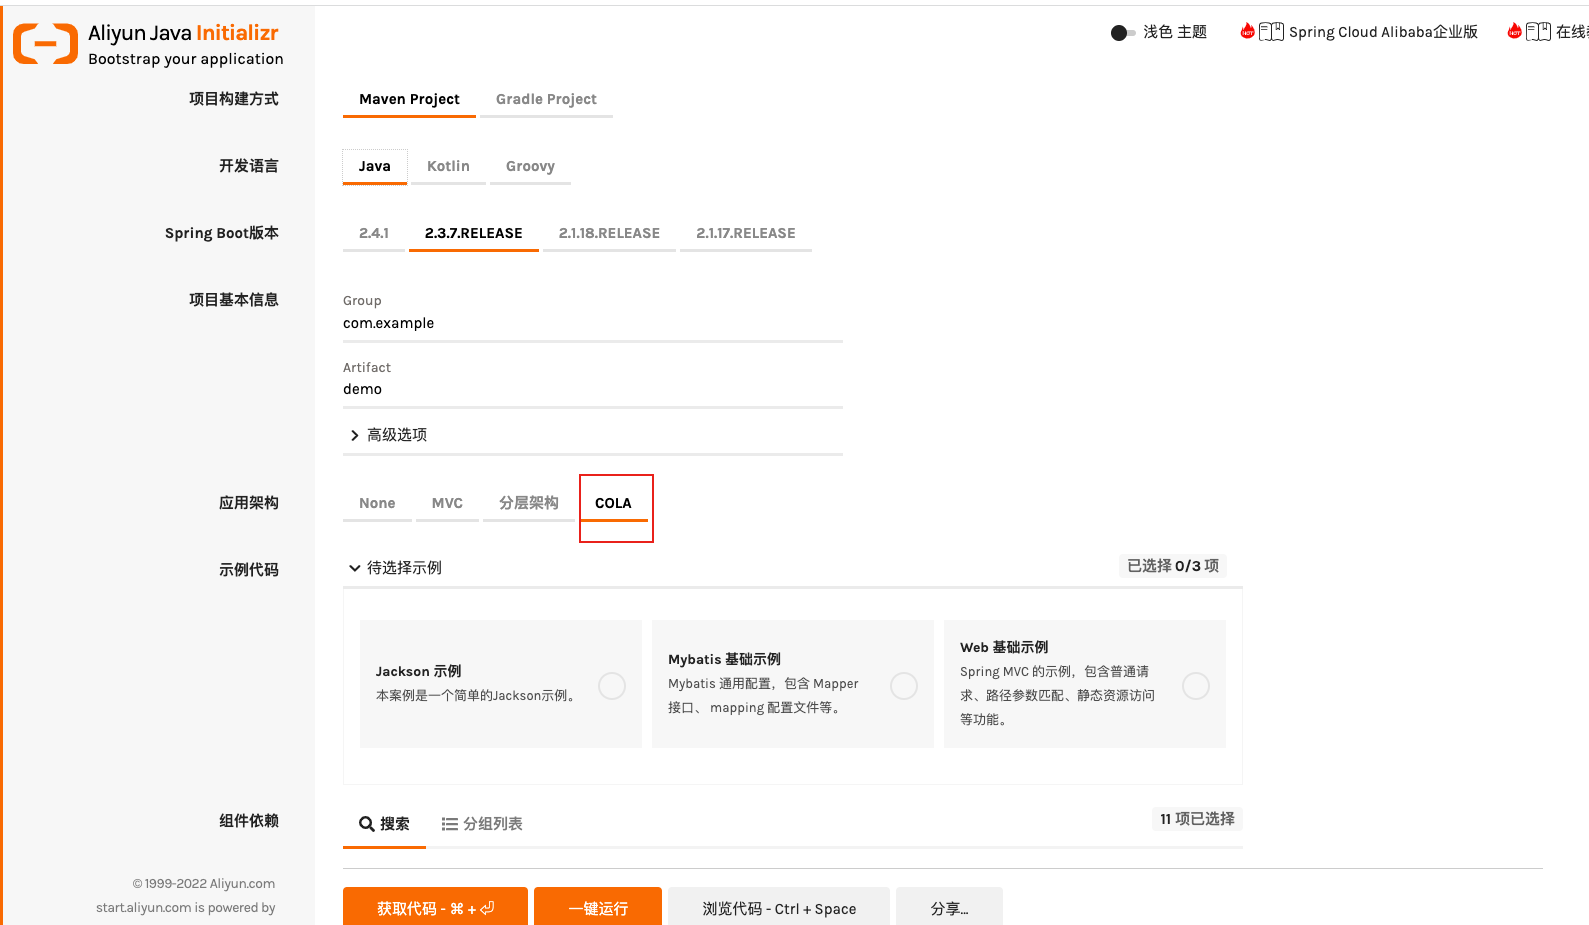The height and width of the screenshot is (925, 1589).
Task: Open the 分组列表 dependencies tab
Action: 482,824
